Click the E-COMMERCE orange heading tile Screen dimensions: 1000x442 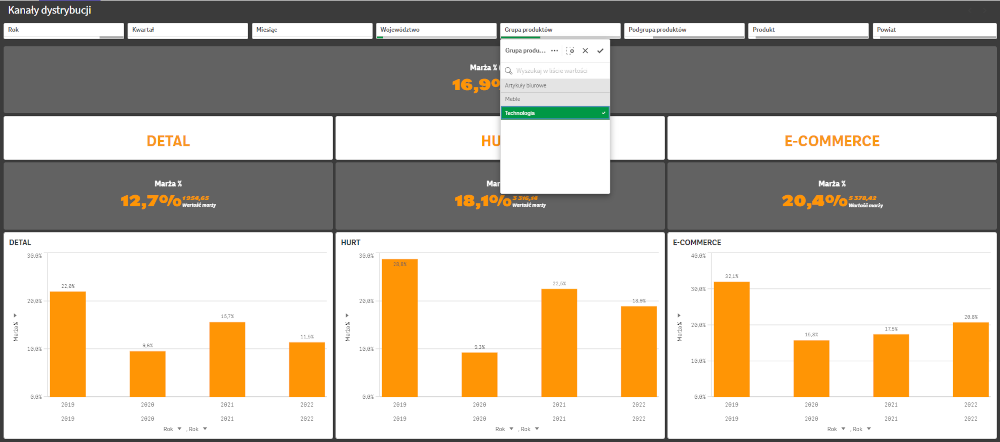832,138
